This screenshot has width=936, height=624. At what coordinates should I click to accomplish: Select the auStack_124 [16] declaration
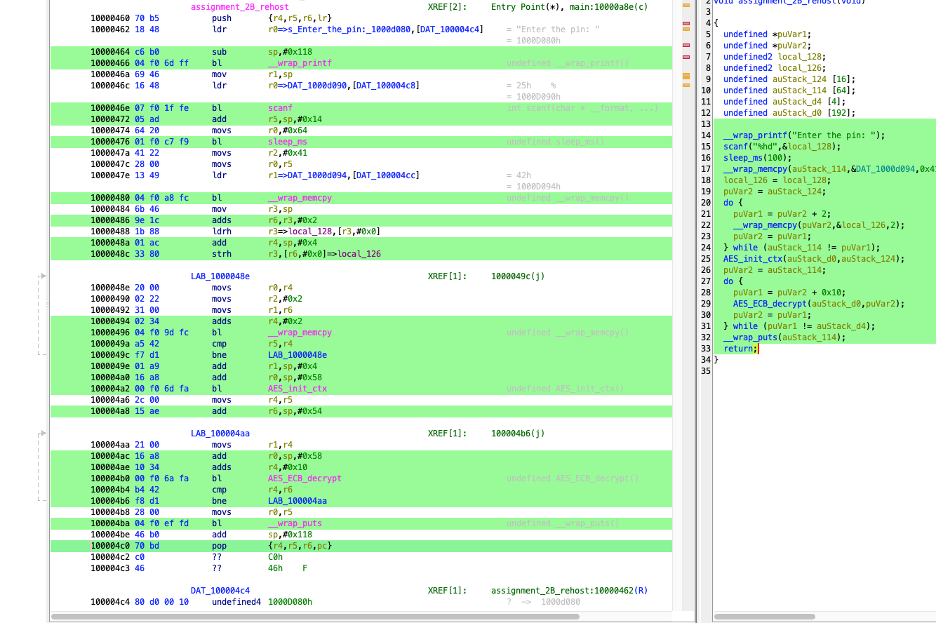pyautogui.click(x=789, y=79)
